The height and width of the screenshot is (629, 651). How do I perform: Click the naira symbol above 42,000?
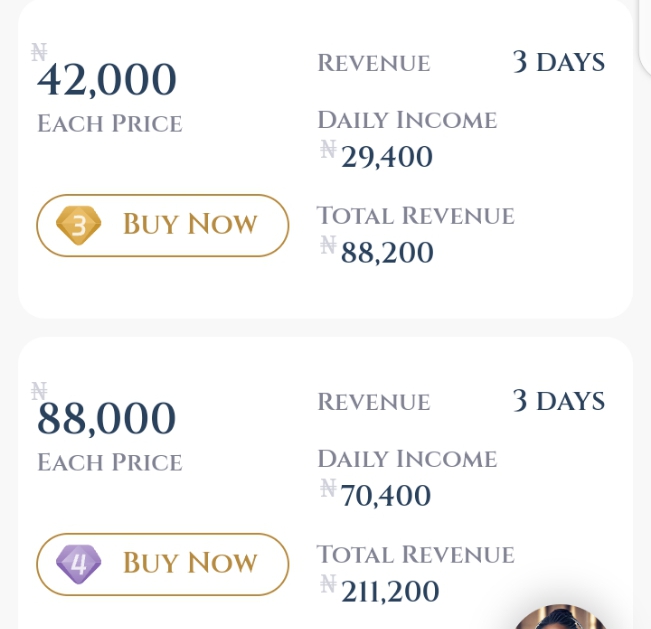tap(39, 52)
